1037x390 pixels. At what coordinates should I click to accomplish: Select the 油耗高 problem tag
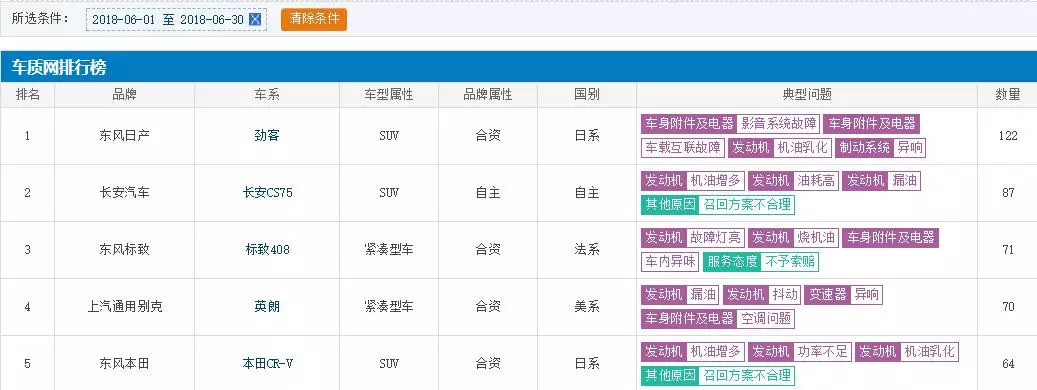click(794, 180)
